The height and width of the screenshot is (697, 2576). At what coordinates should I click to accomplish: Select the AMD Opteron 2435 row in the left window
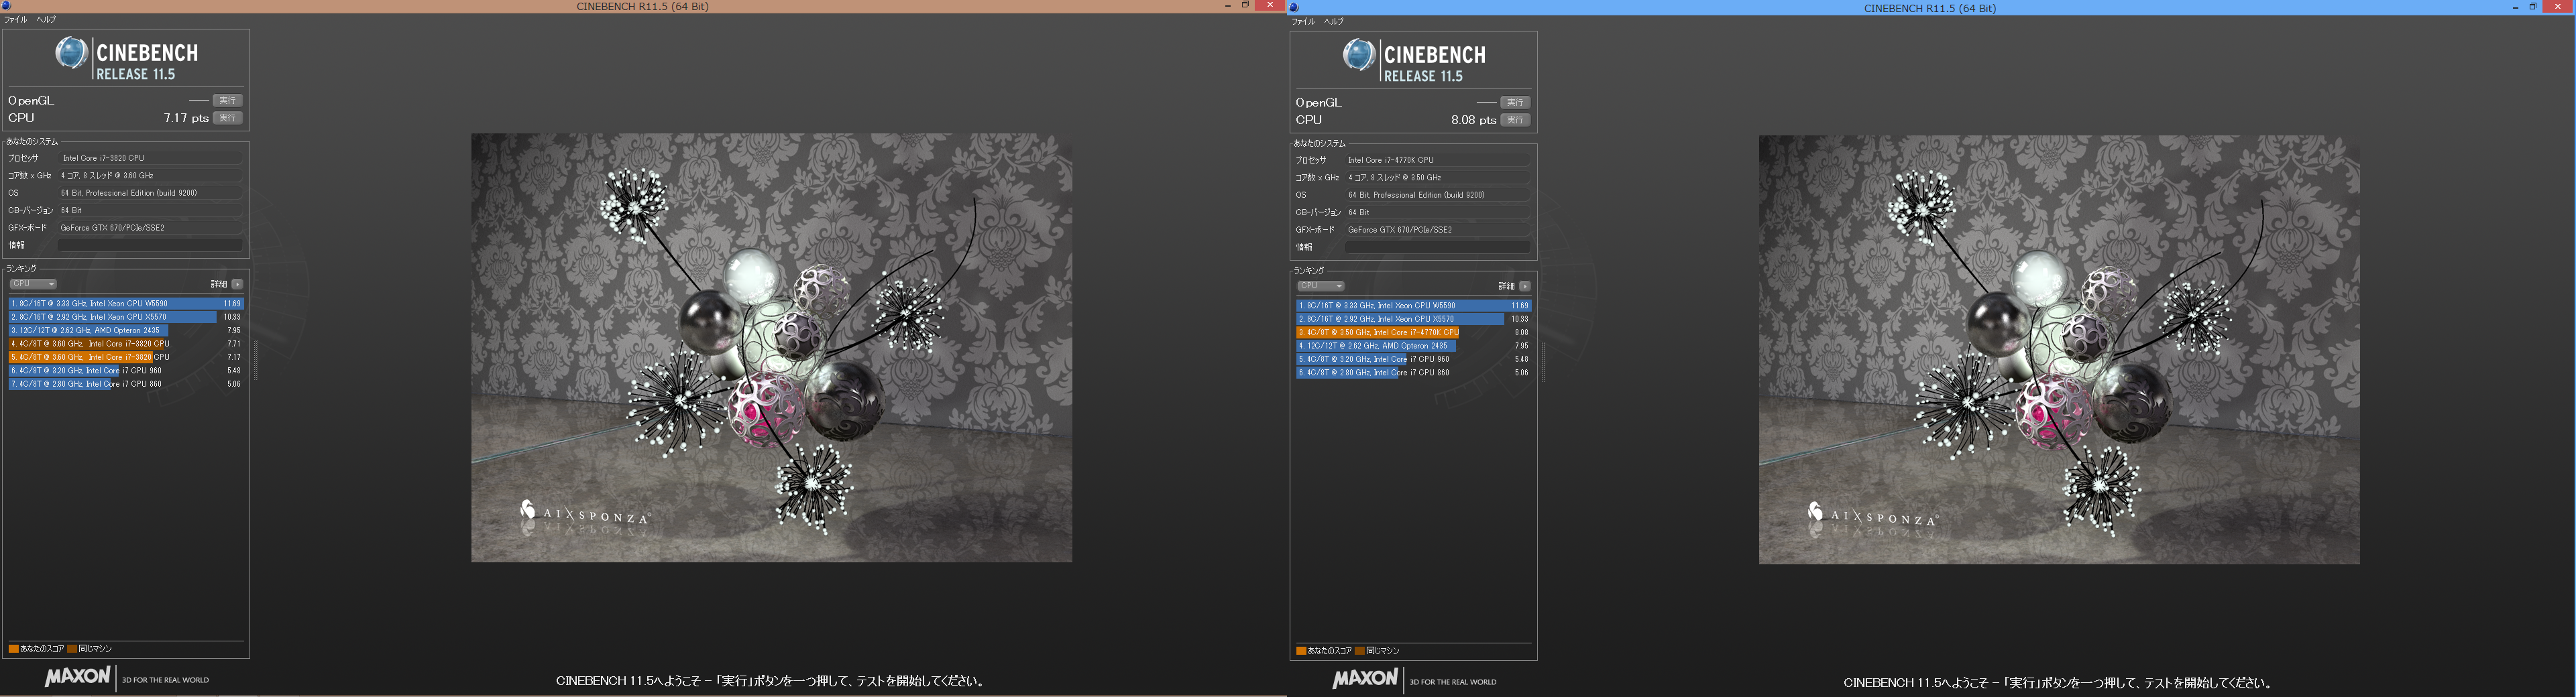click(x=126, y=330)
